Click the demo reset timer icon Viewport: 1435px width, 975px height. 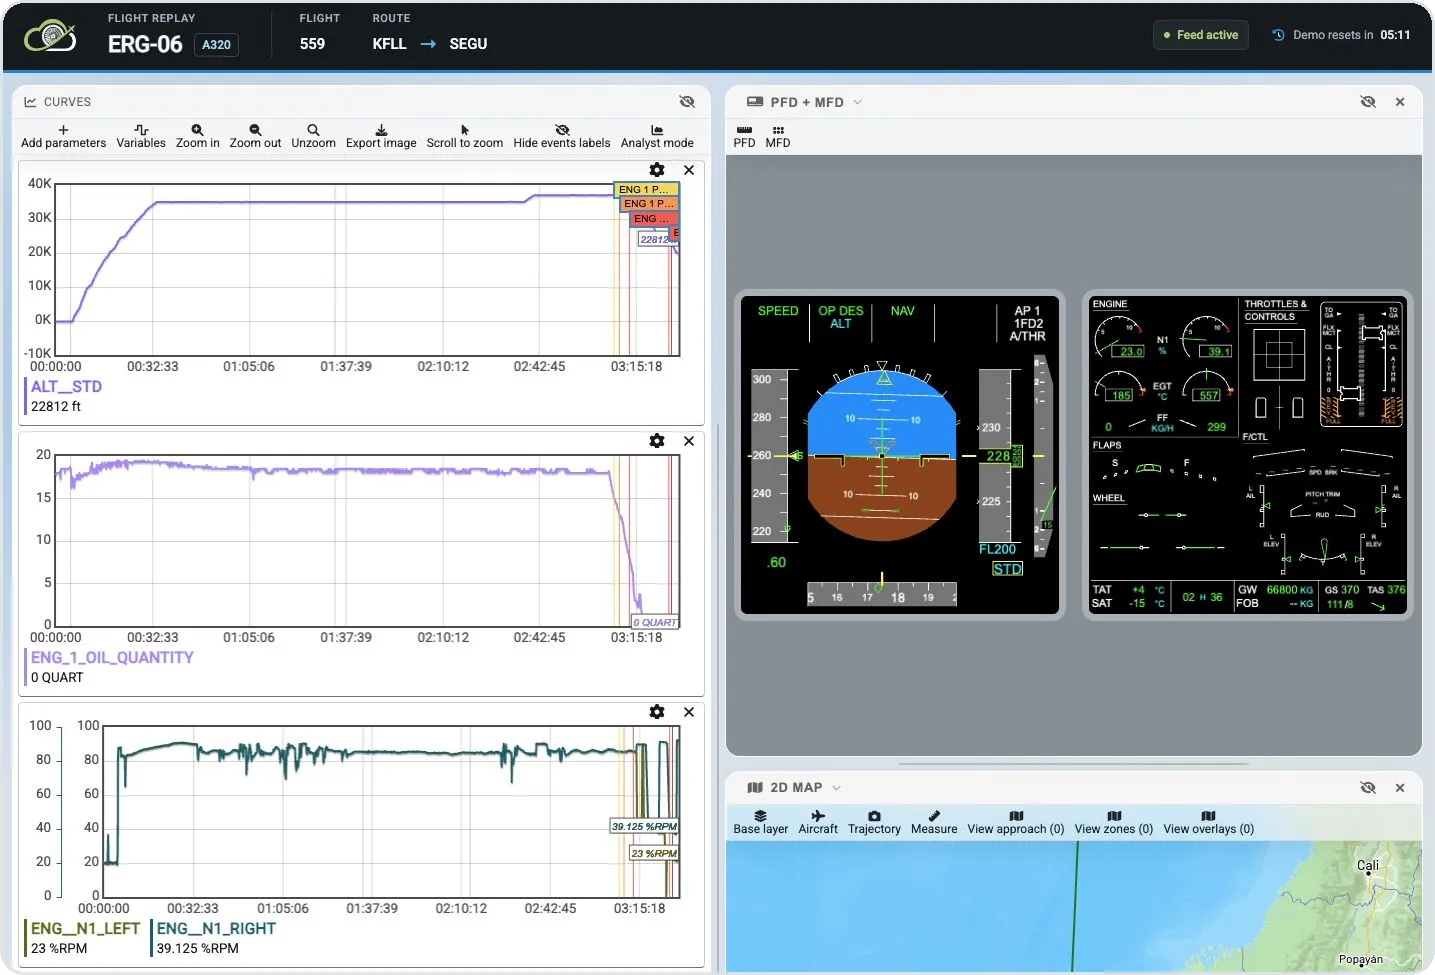[x=1278, y=35]
